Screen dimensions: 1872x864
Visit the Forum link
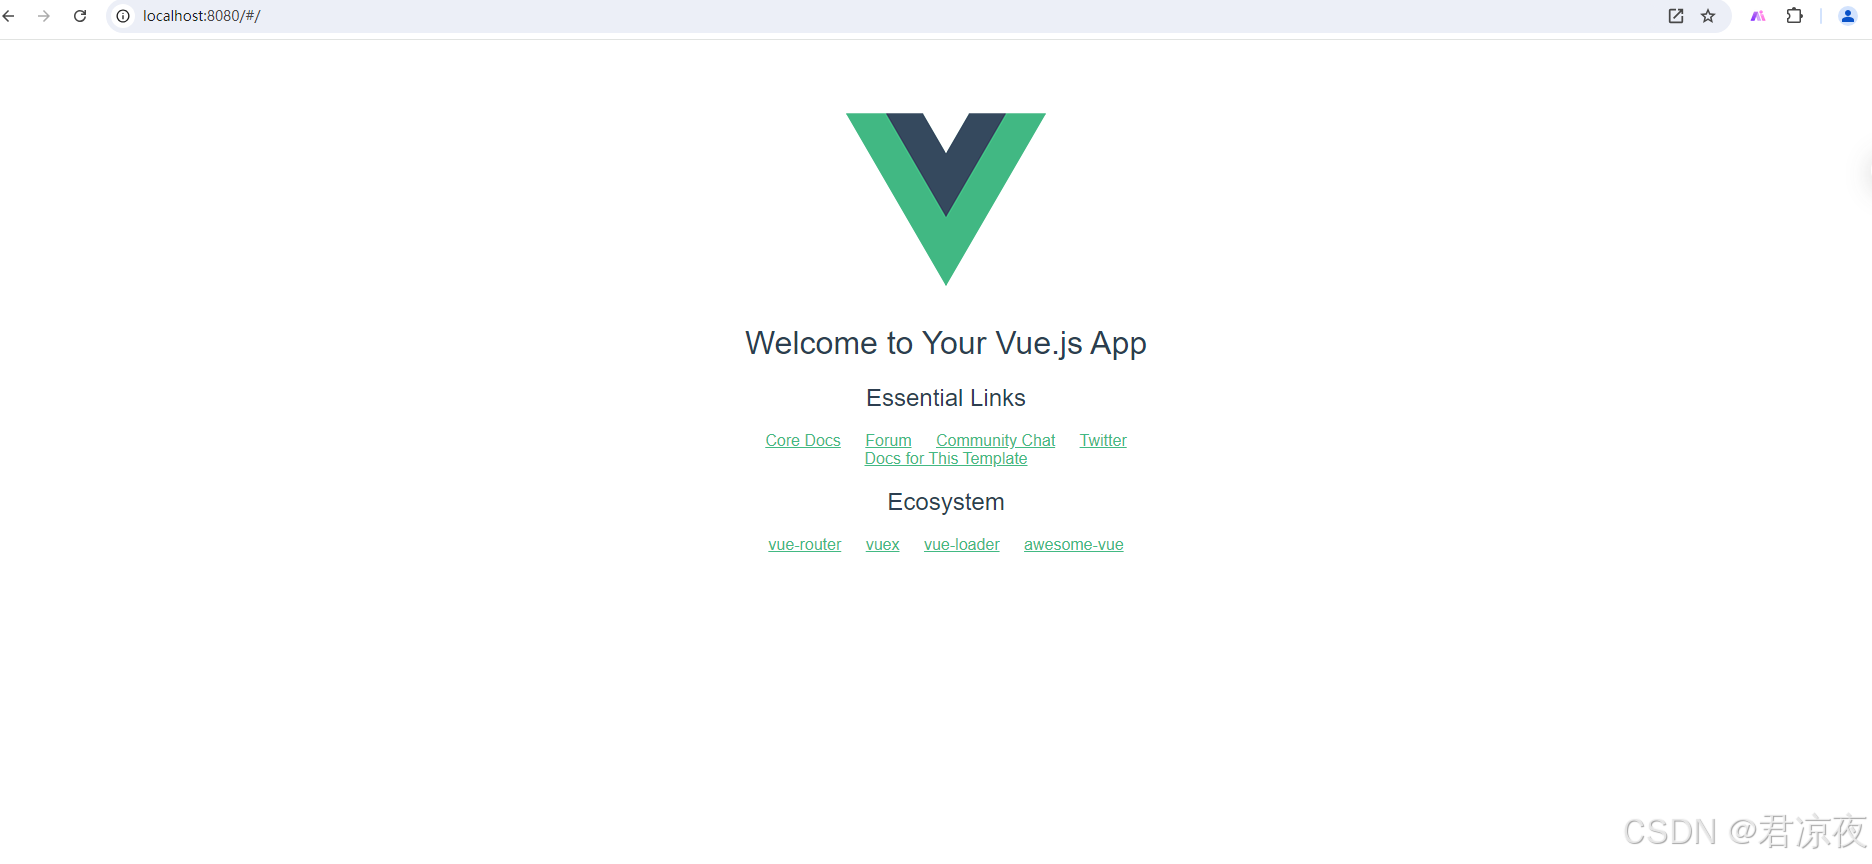pos(888,441)
